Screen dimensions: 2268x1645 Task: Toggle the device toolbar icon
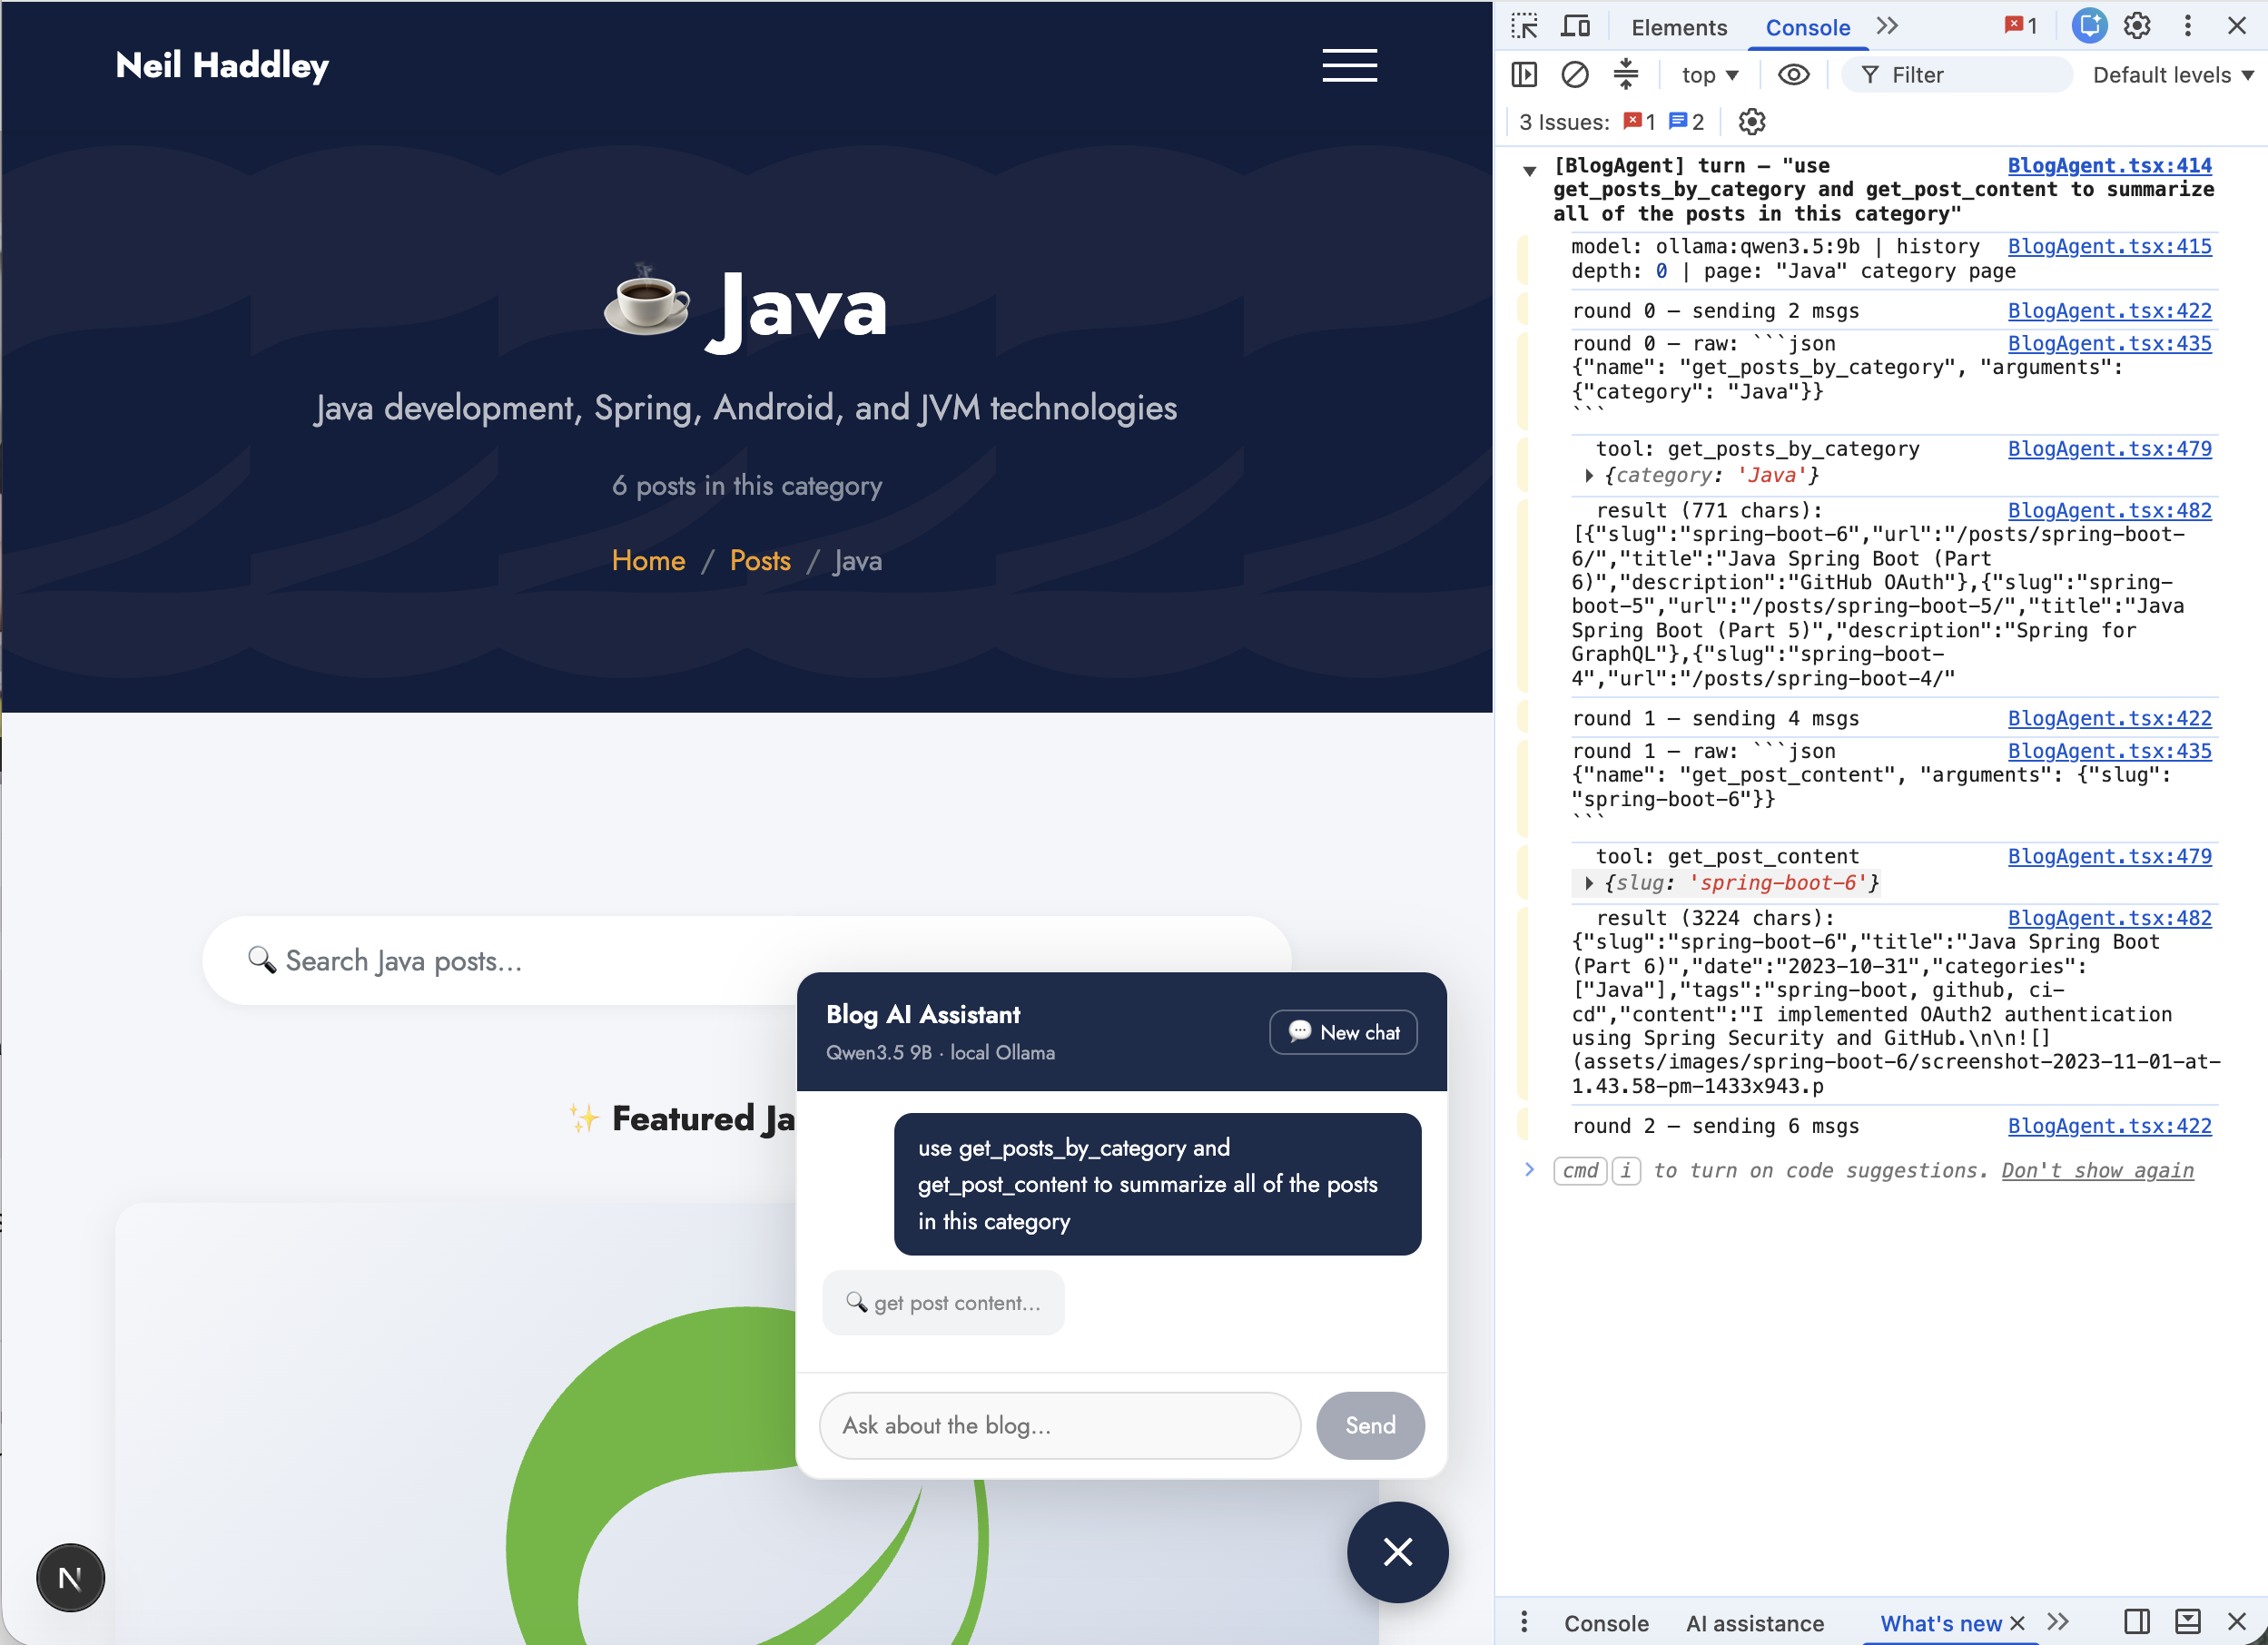tap(1576, 27)
